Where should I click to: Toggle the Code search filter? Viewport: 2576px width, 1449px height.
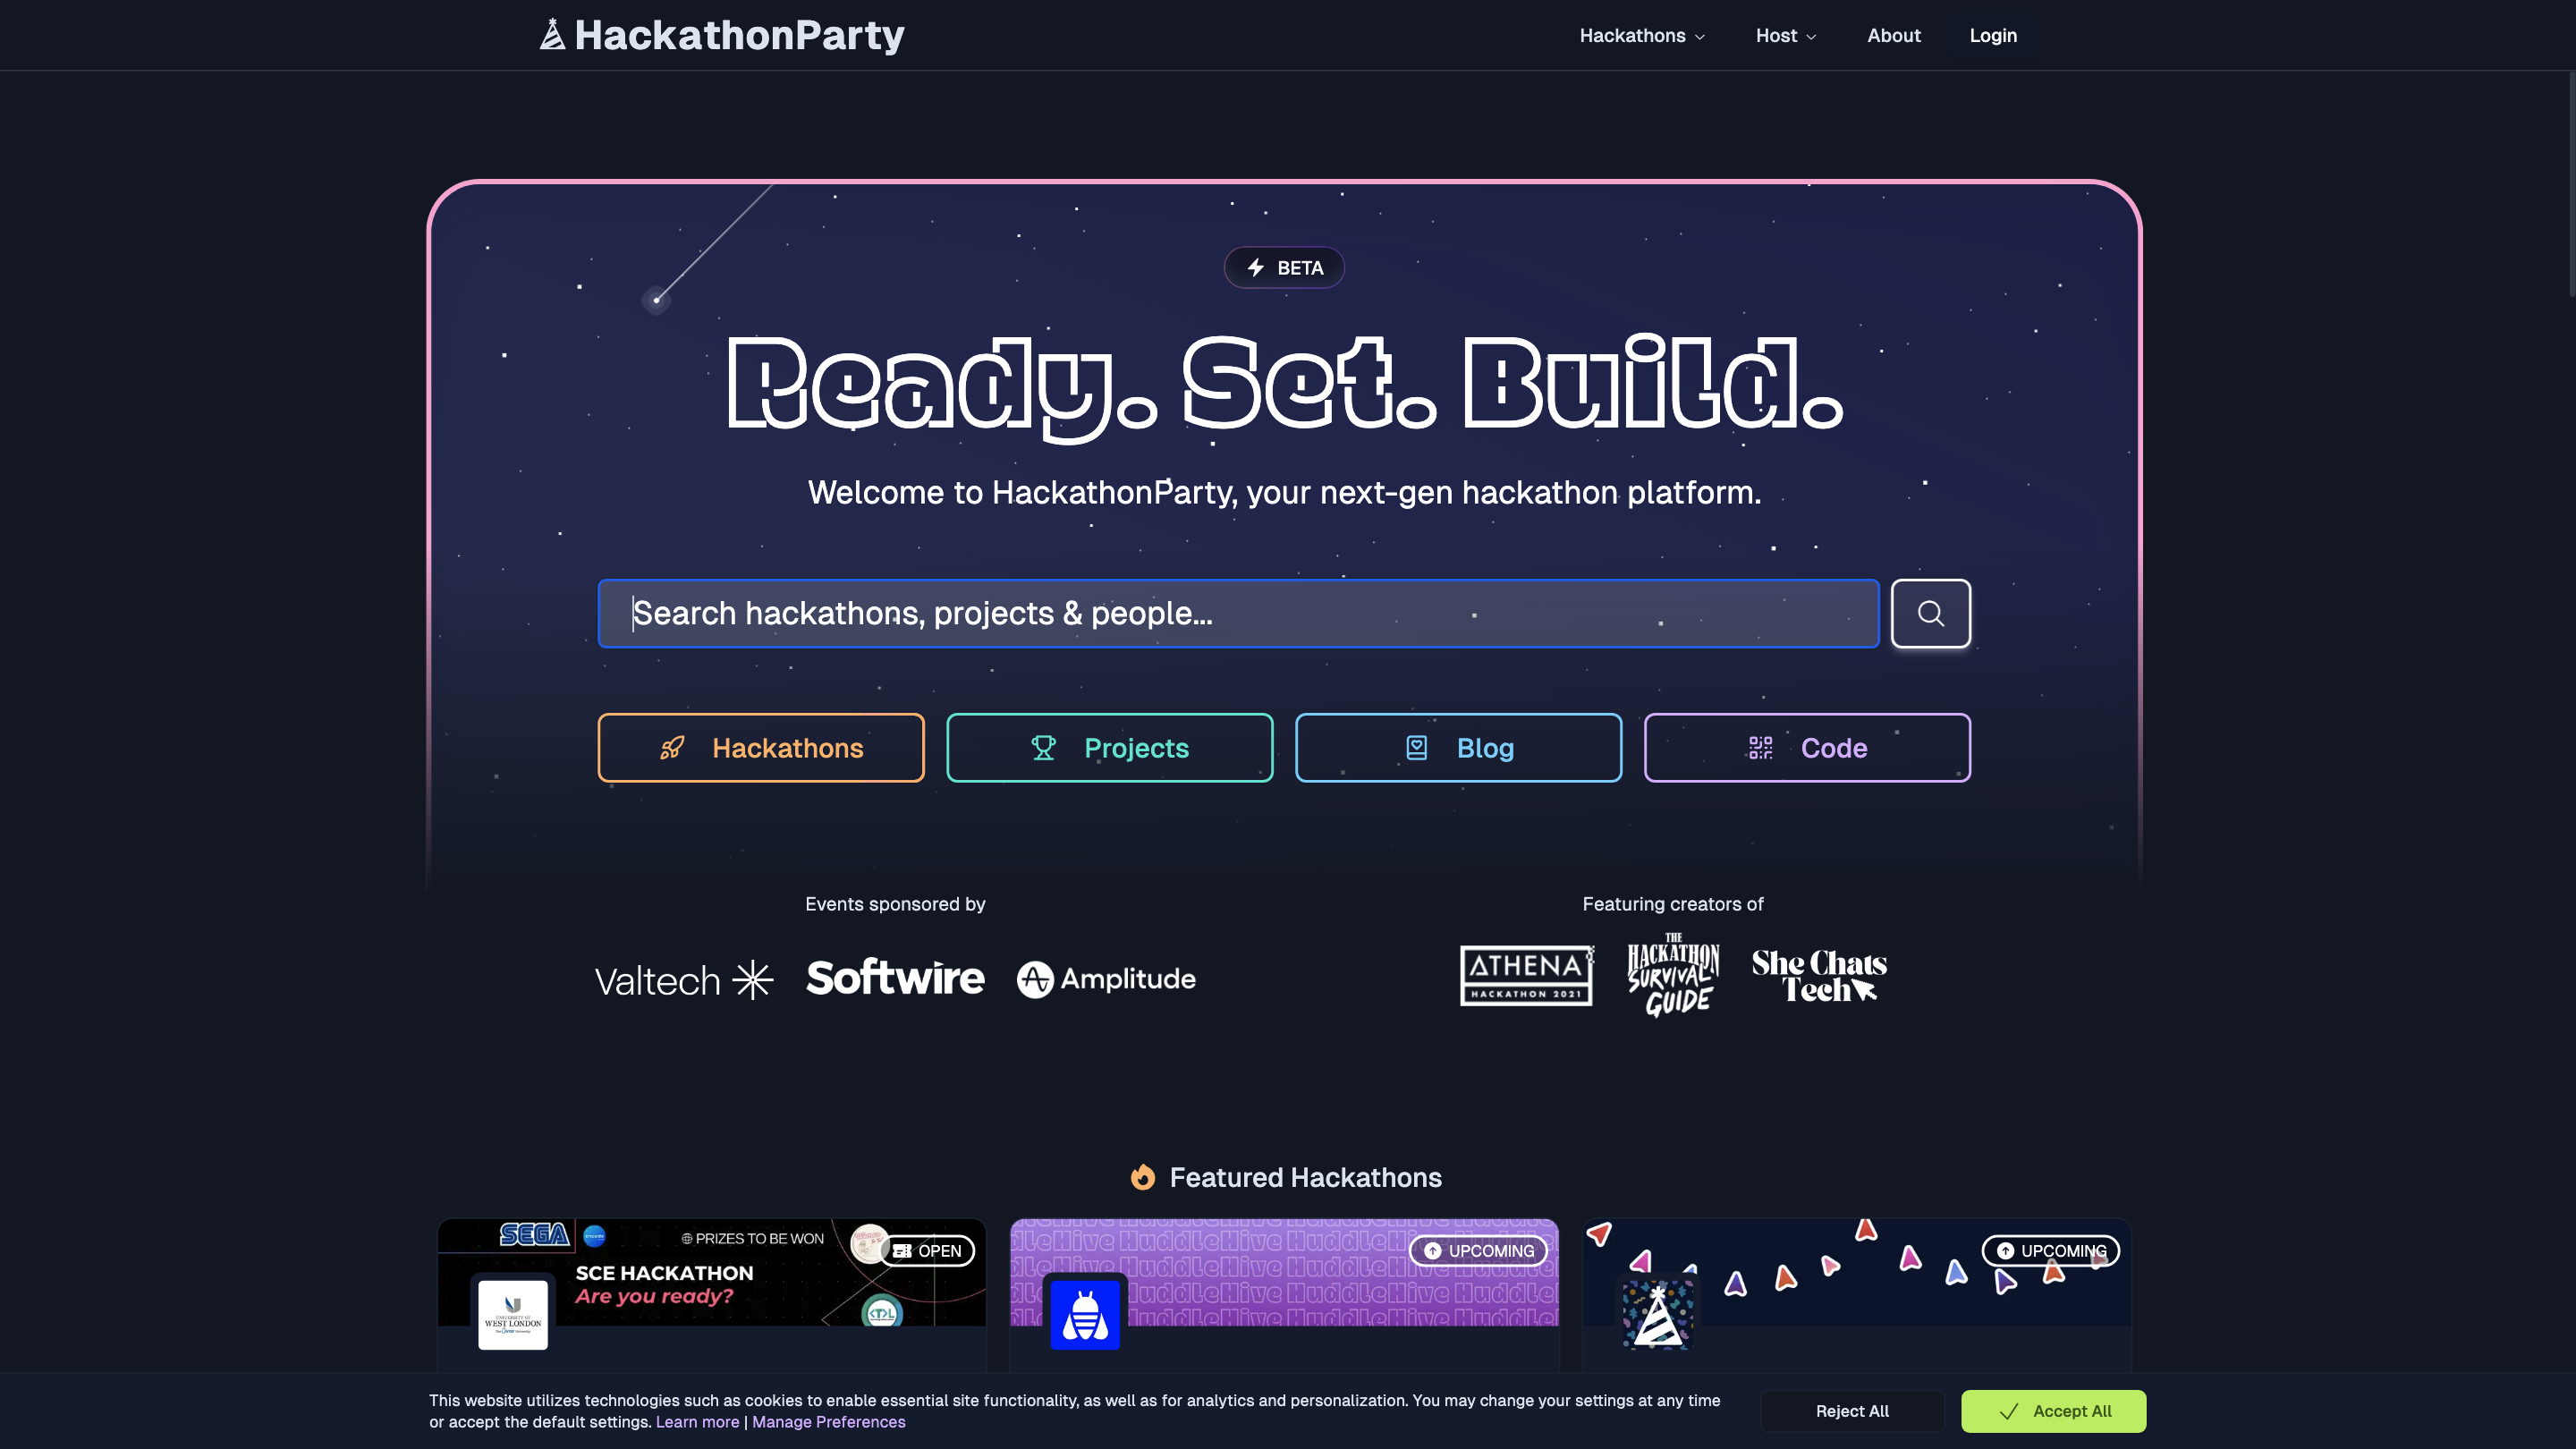(1806, 747)
